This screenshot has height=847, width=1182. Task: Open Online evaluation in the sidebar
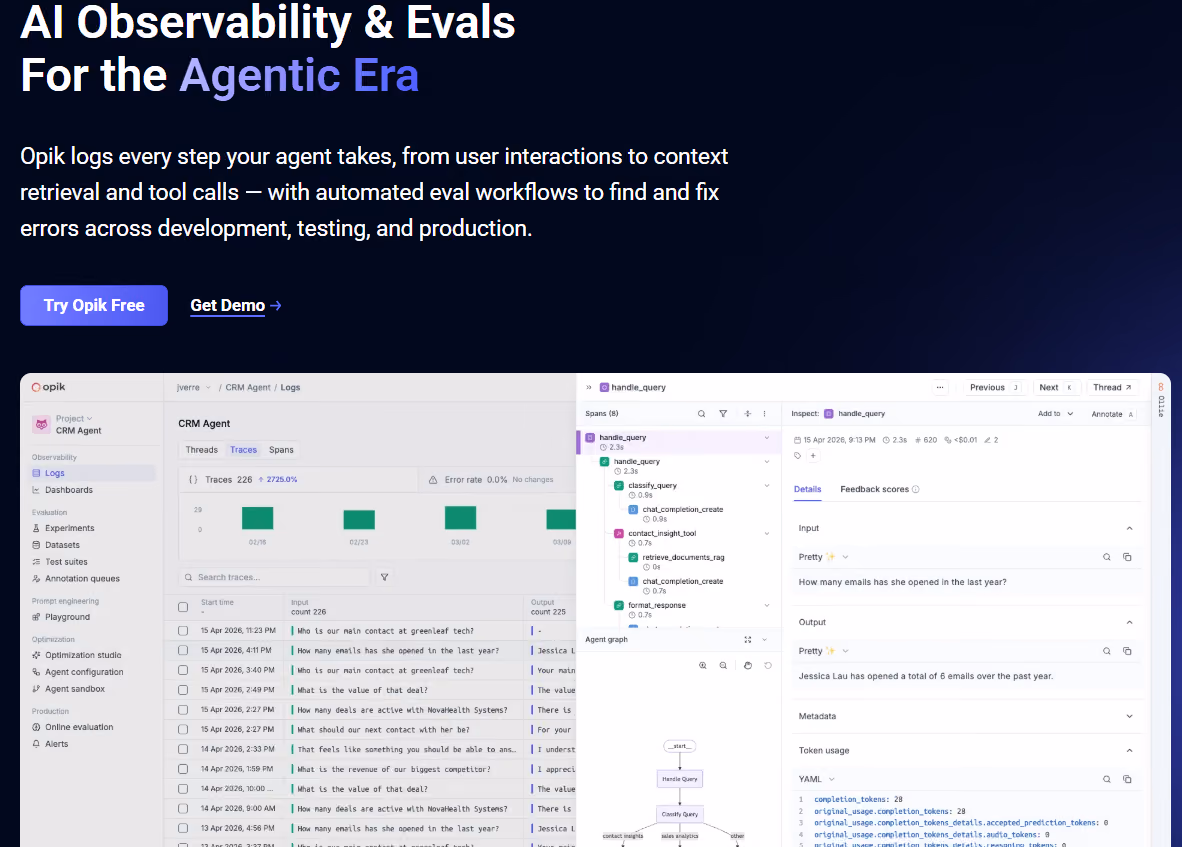coord(79,727)
